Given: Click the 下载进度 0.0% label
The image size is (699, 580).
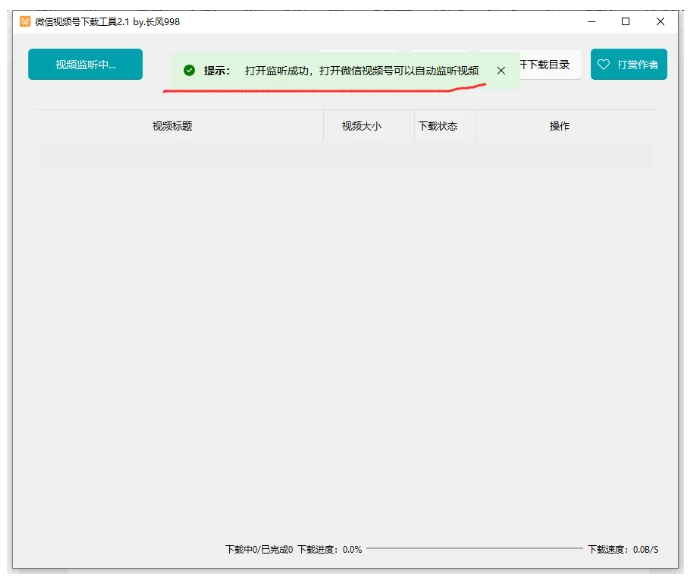Looking at the screenshot, I should coord(329,549).
